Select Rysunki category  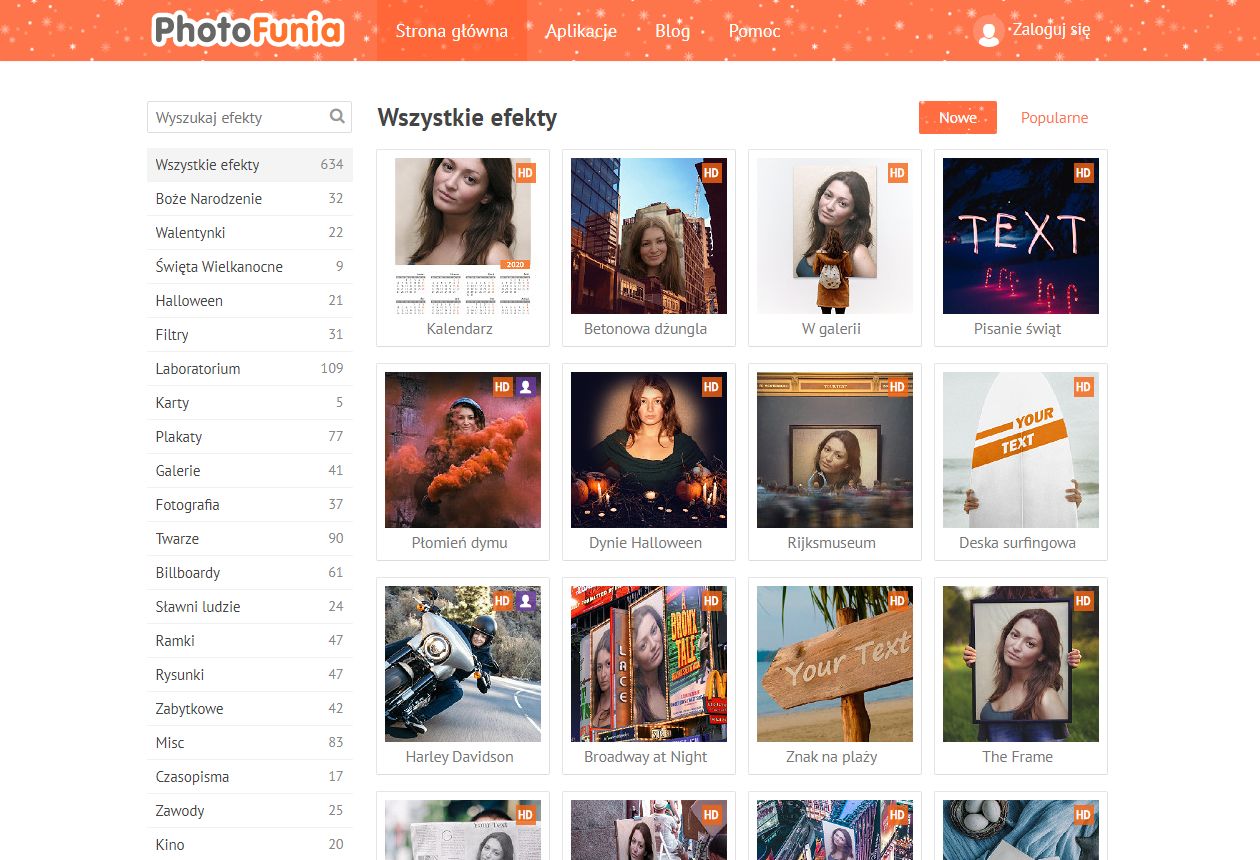coord(249,675)
